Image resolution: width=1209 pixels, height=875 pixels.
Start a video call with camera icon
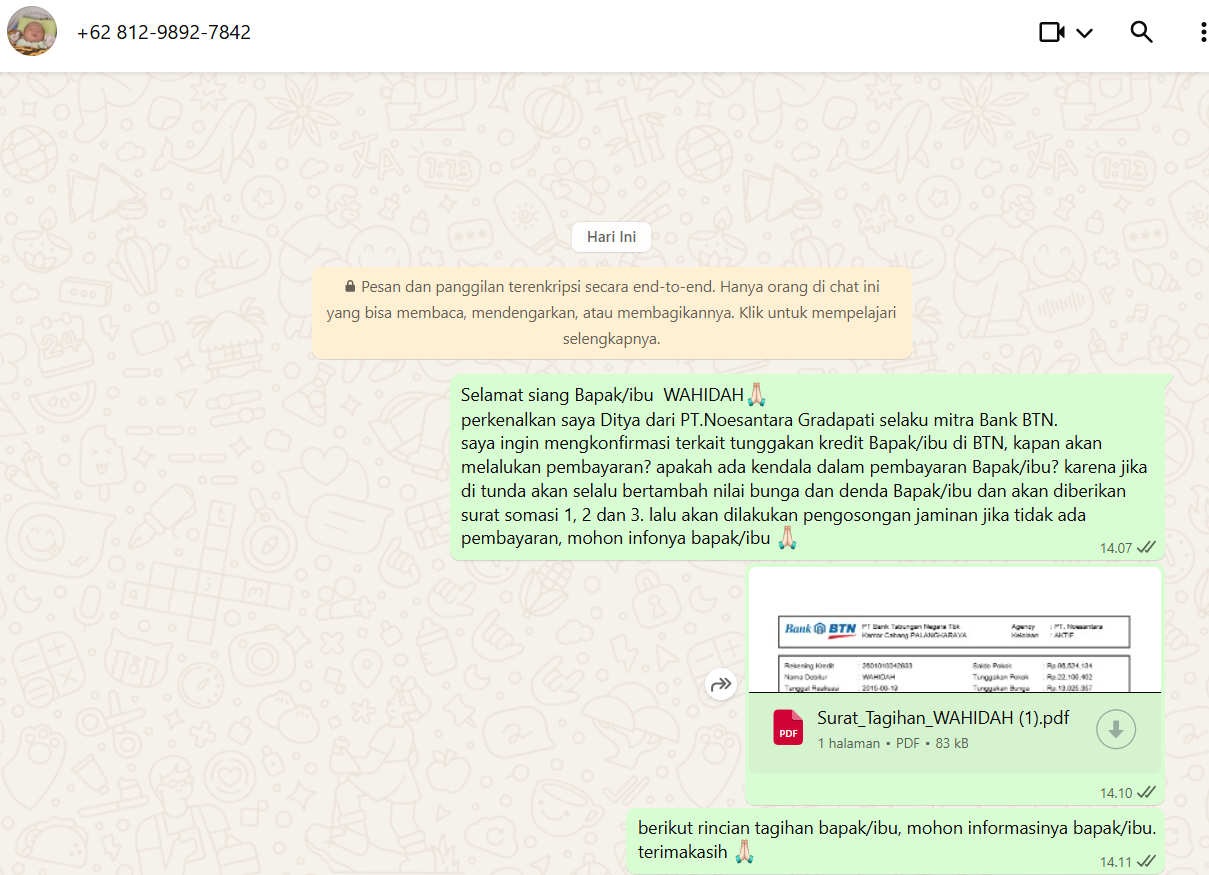coord(1051,32)
